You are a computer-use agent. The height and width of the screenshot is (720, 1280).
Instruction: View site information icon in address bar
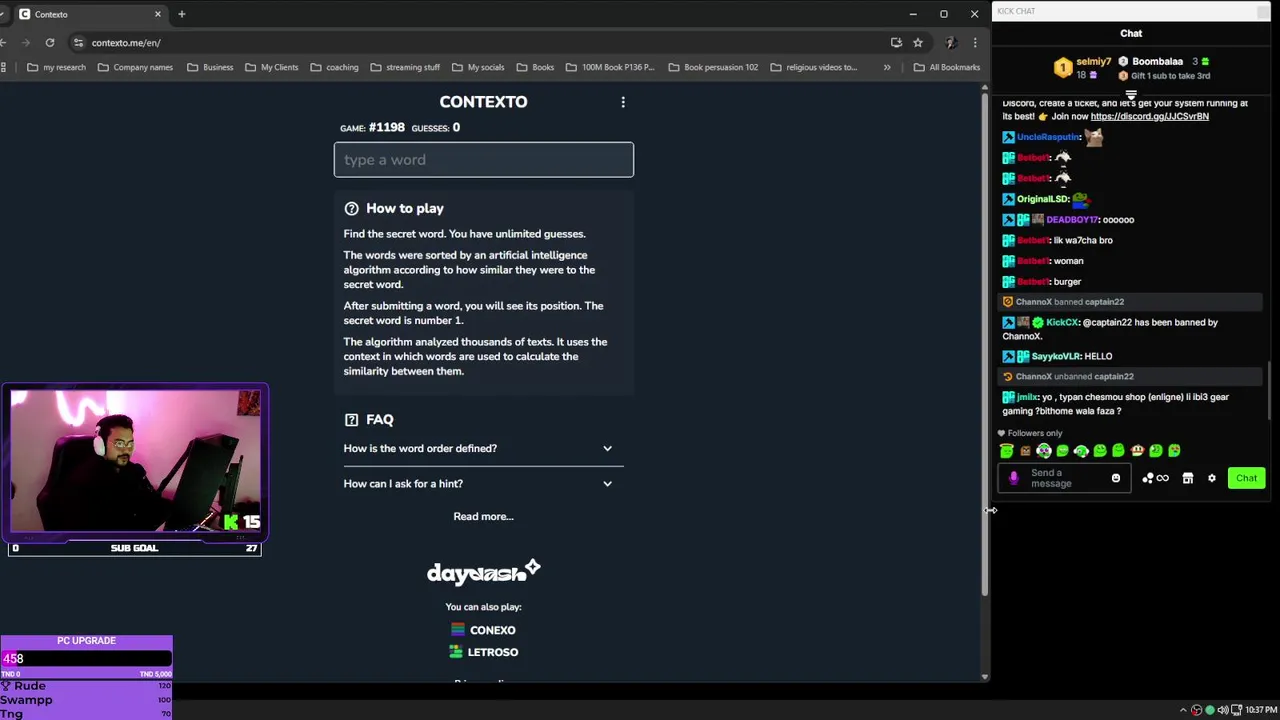point(78,42)
